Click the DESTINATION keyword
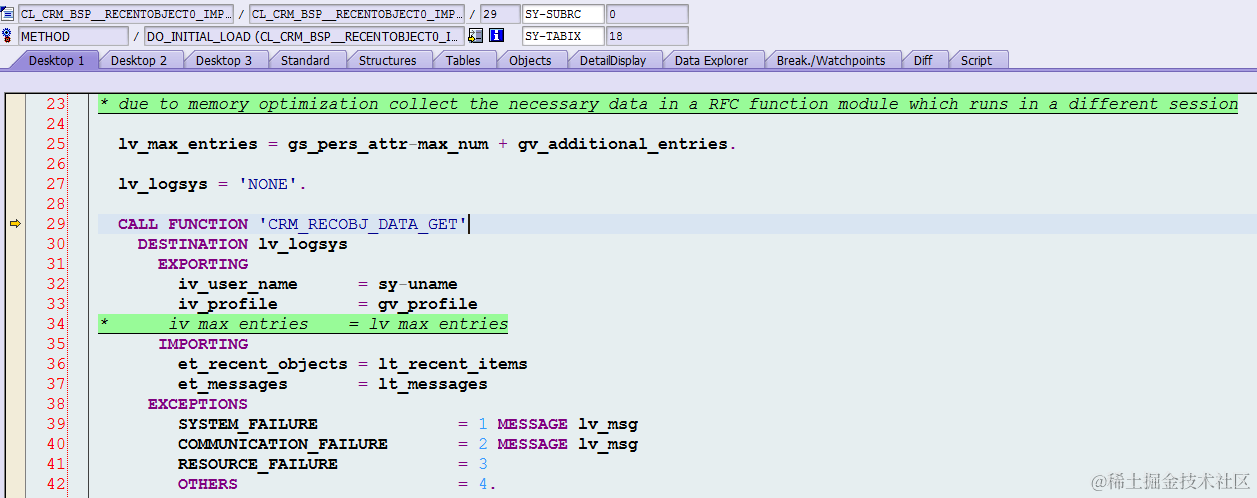 (x=193, y=244)
